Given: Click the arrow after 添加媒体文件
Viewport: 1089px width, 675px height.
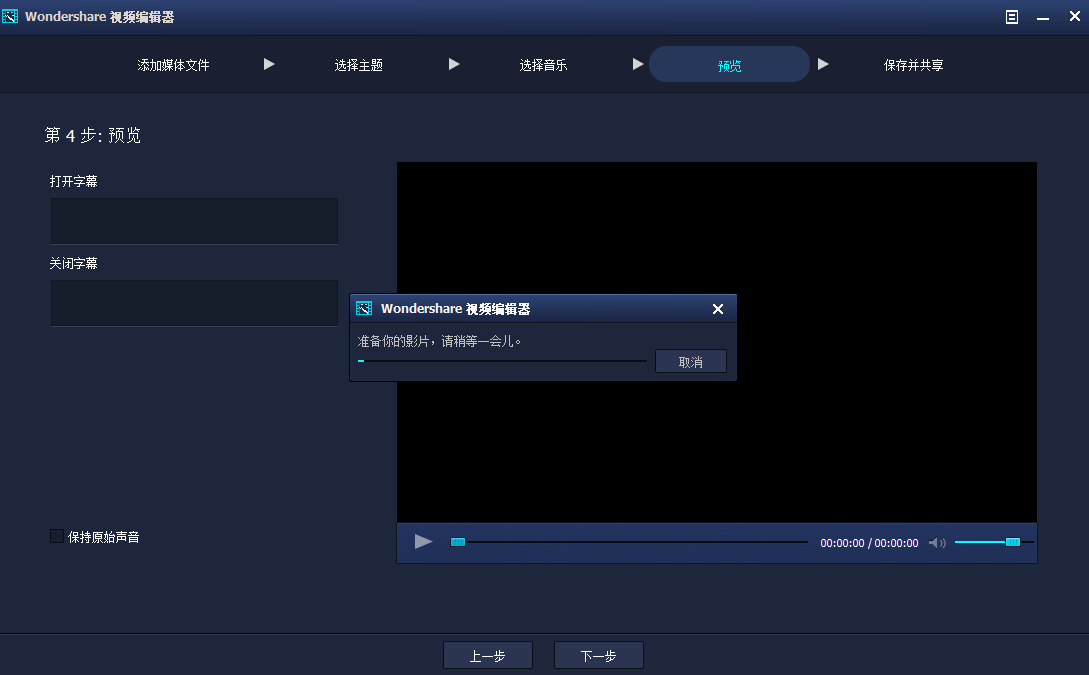Looking at the screenshot, I should point(269,65).
